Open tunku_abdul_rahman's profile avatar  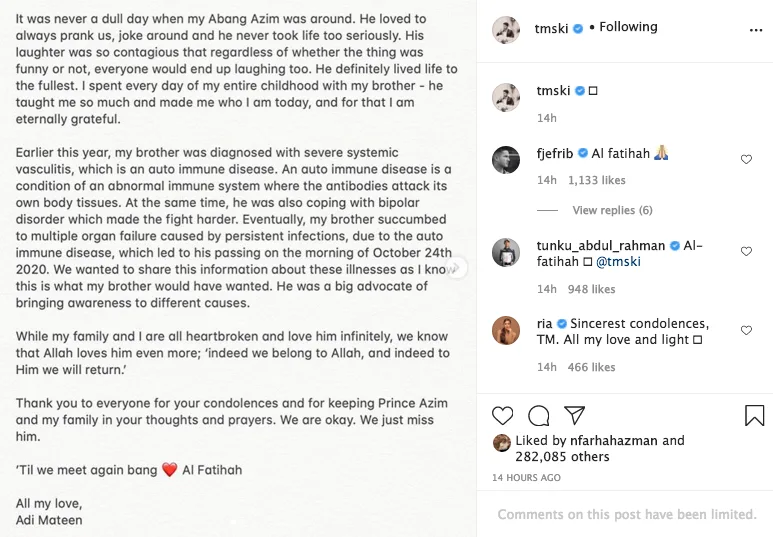pos(507,252)
